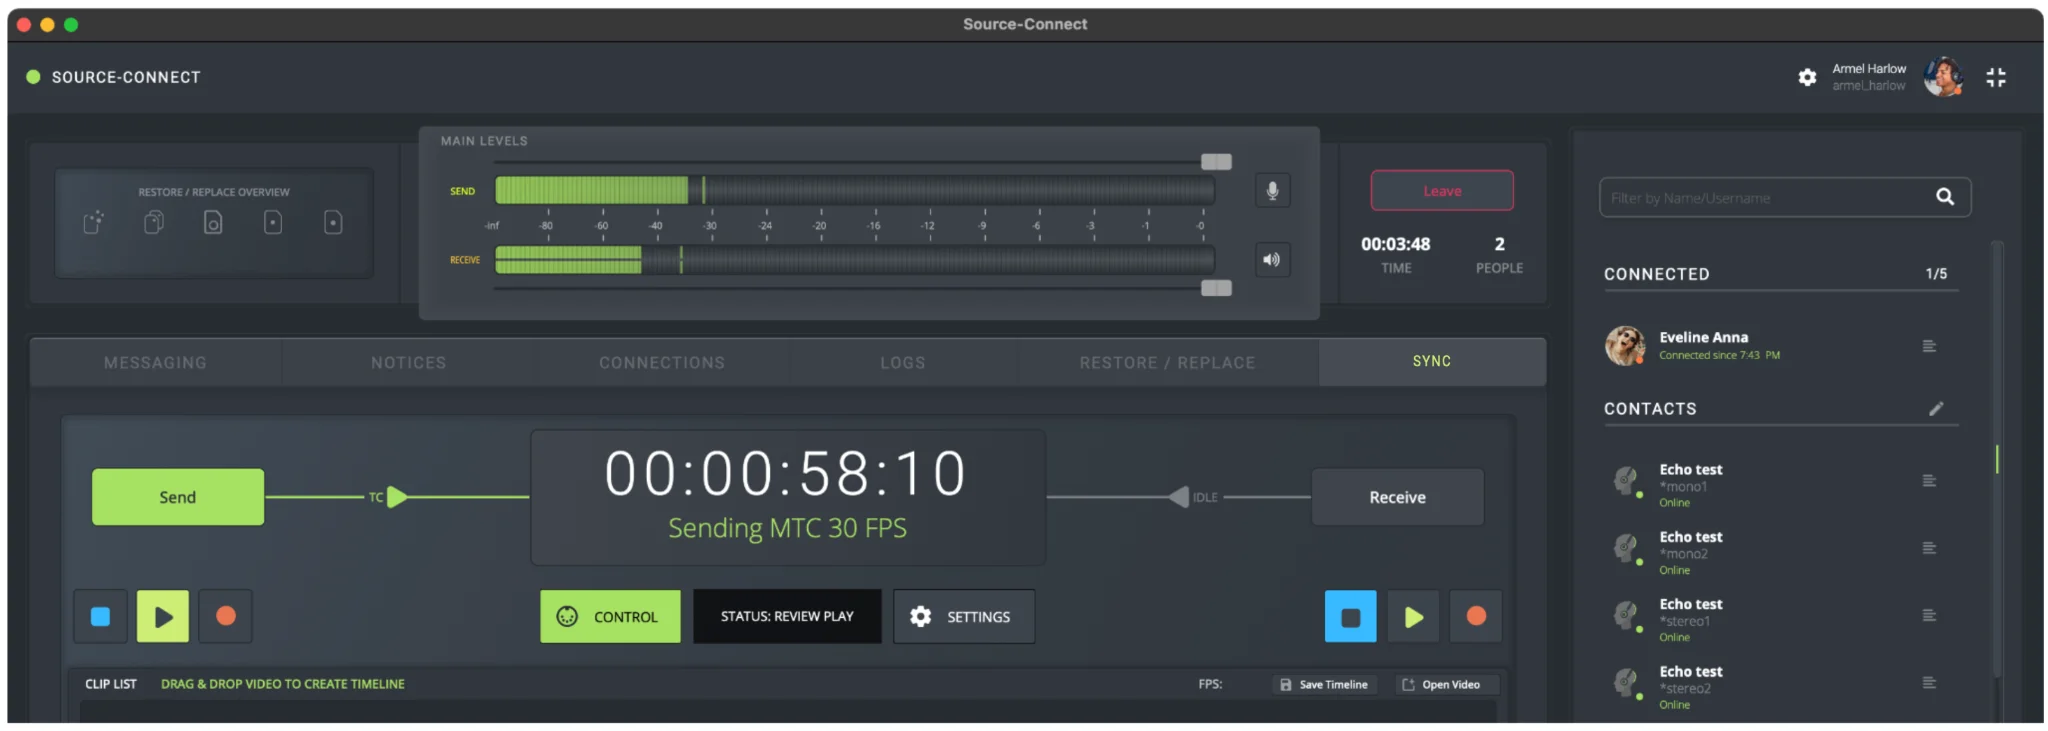The width and height of the screenshot is (2048, 731).
Task: Click the TC arrow indicator after Send
Action: [397, 497]
